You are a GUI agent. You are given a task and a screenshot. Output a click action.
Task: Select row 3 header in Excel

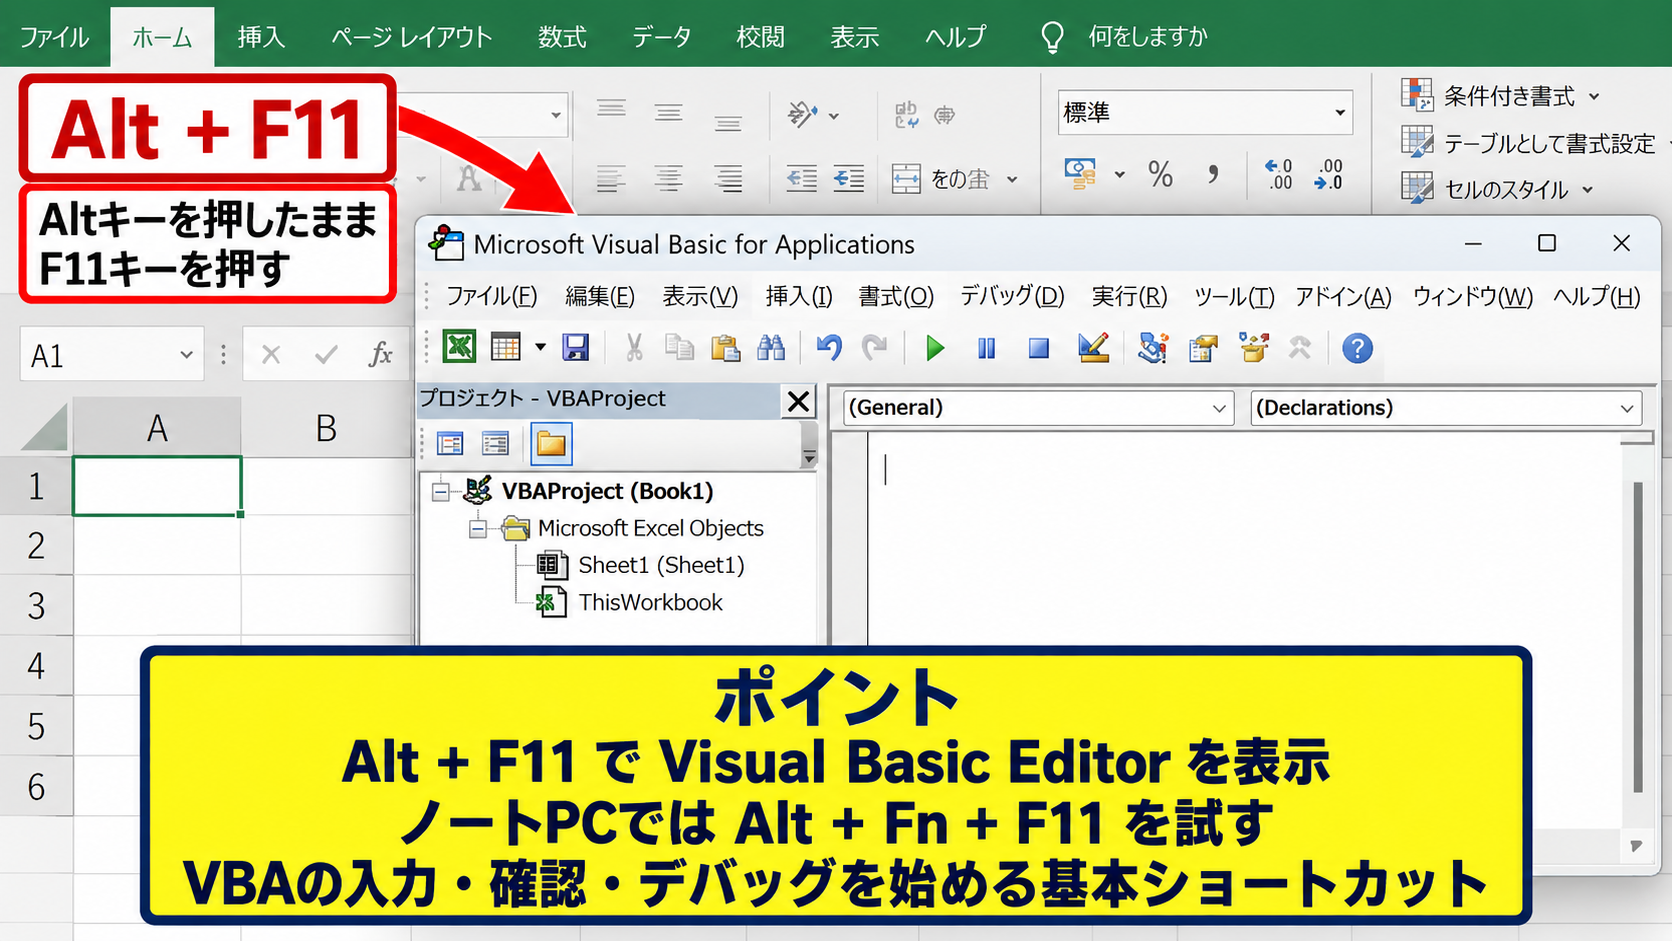coord(36,605)
